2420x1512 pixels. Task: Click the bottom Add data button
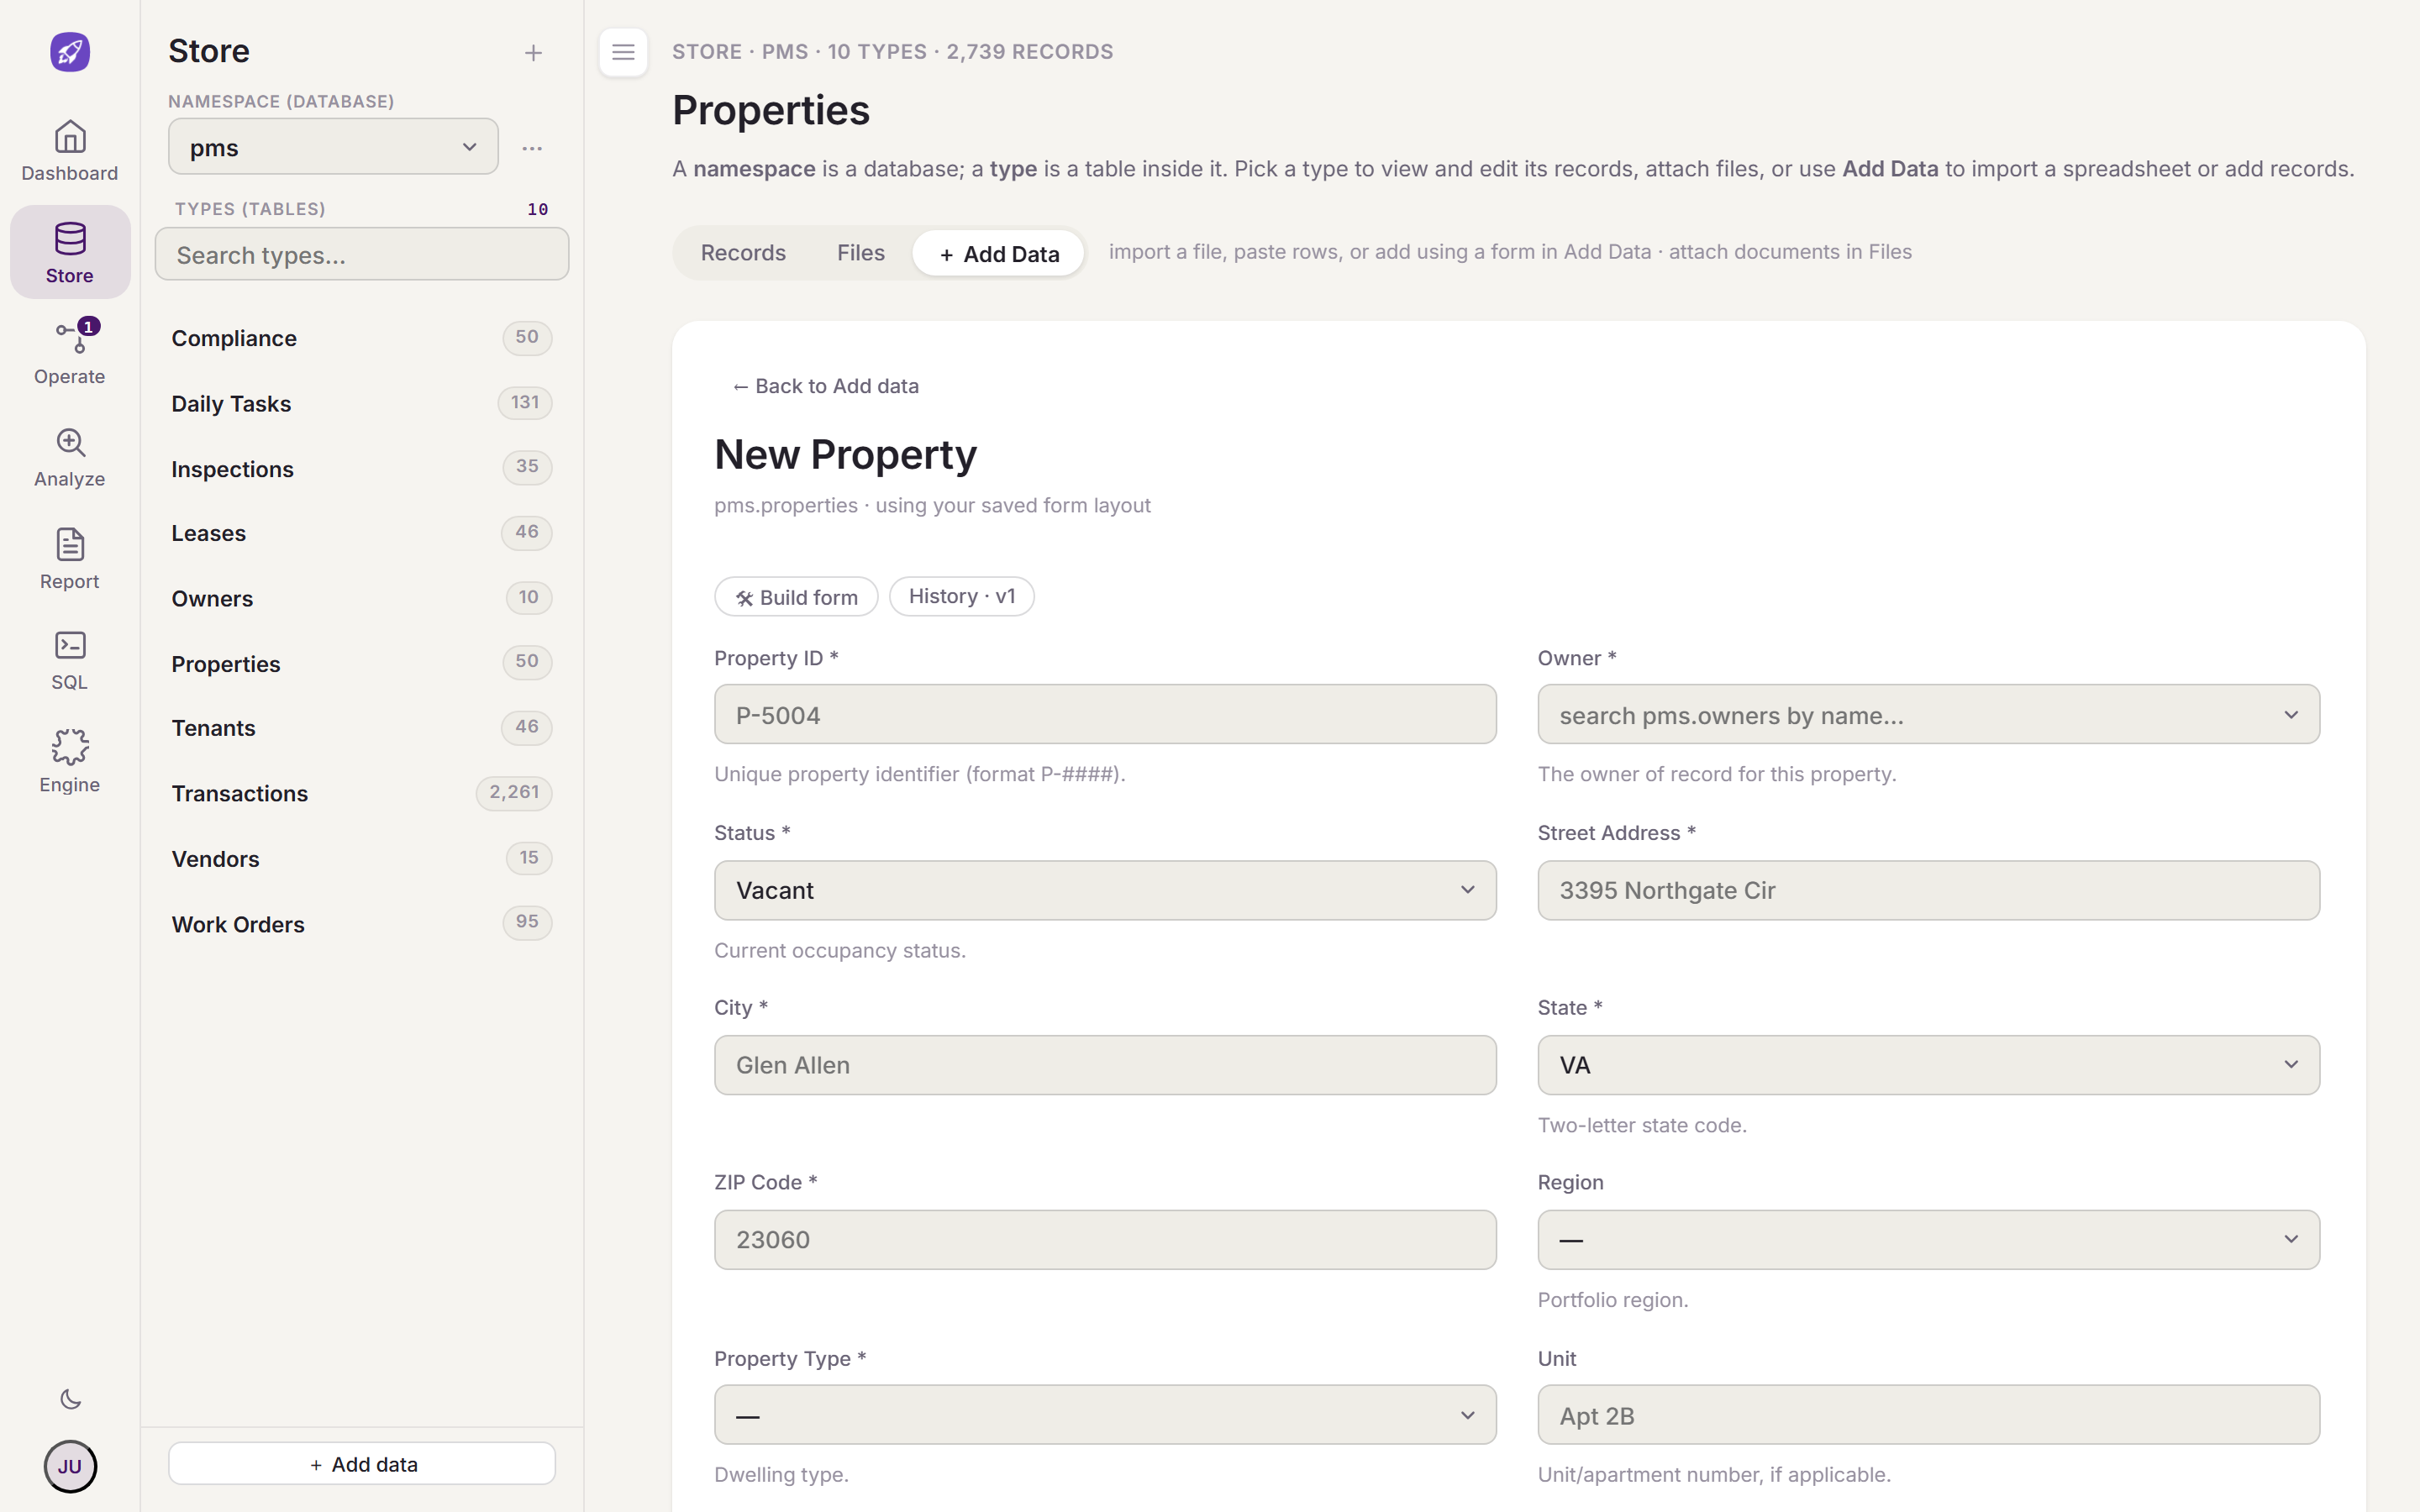click(x=362, y=1464)
